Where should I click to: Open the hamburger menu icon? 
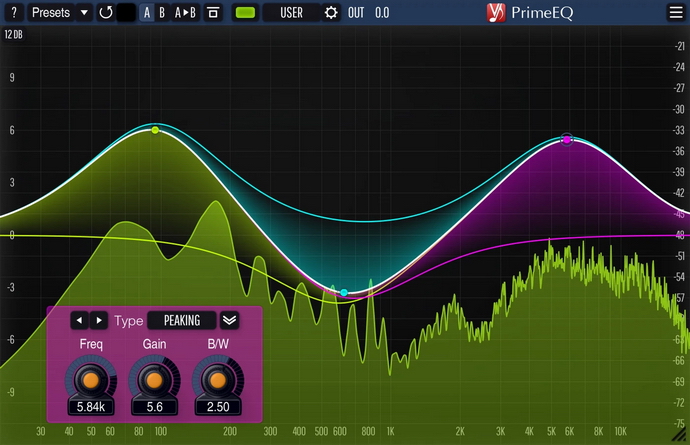(x=676, y=12)
